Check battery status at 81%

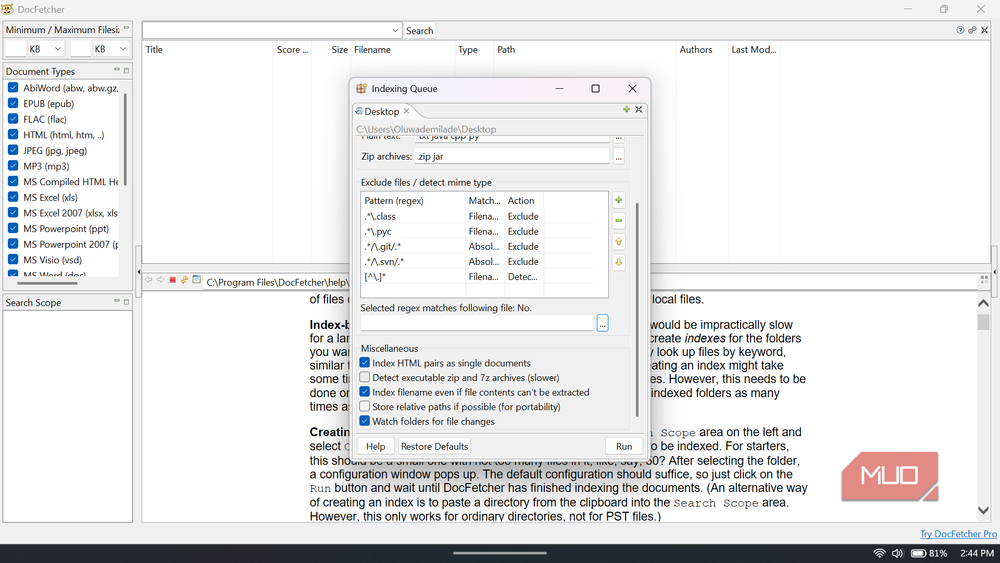(x=929, y=553)
